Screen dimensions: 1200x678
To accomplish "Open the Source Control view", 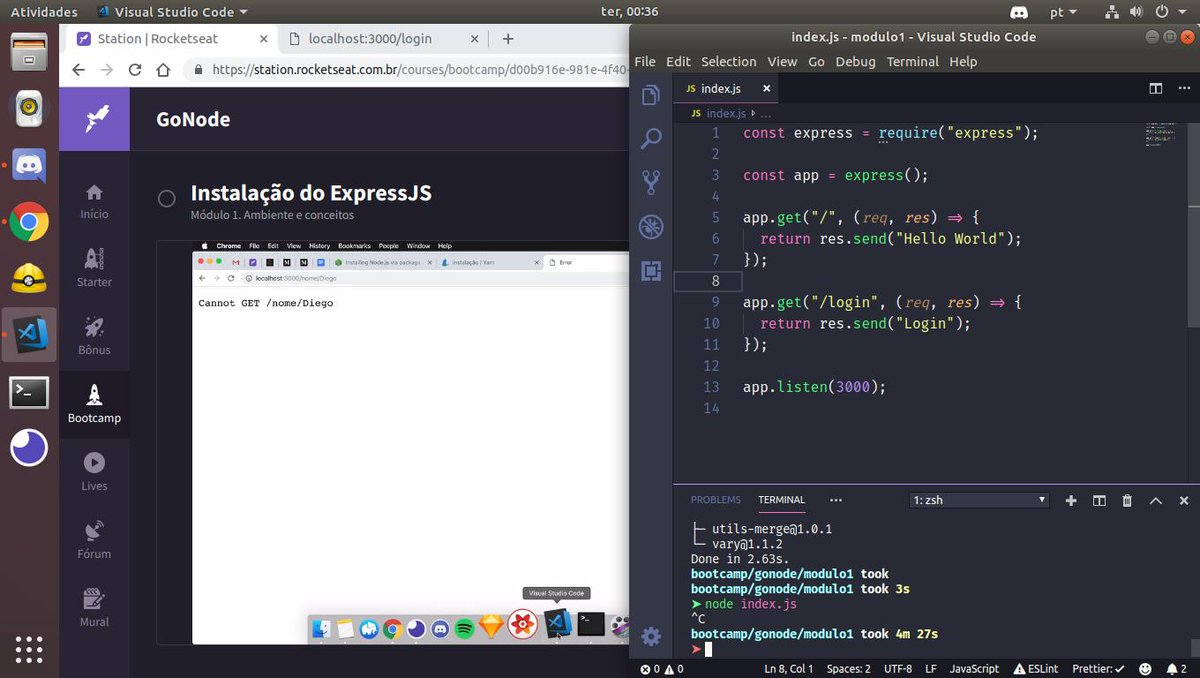I will [651, 182].
